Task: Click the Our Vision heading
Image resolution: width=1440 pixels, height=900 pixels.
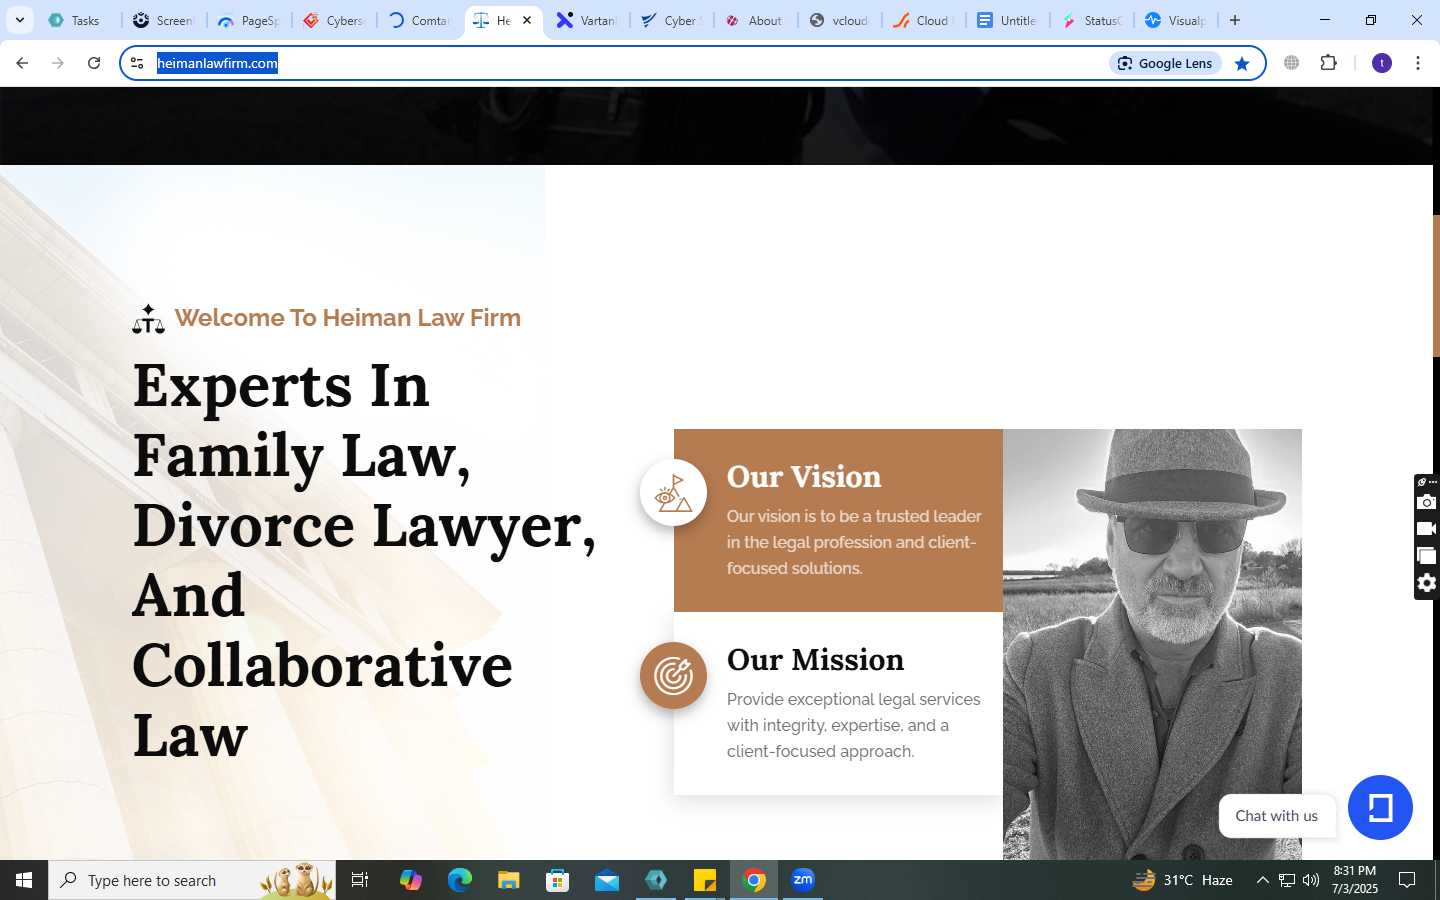Action: tap(804, 477)
